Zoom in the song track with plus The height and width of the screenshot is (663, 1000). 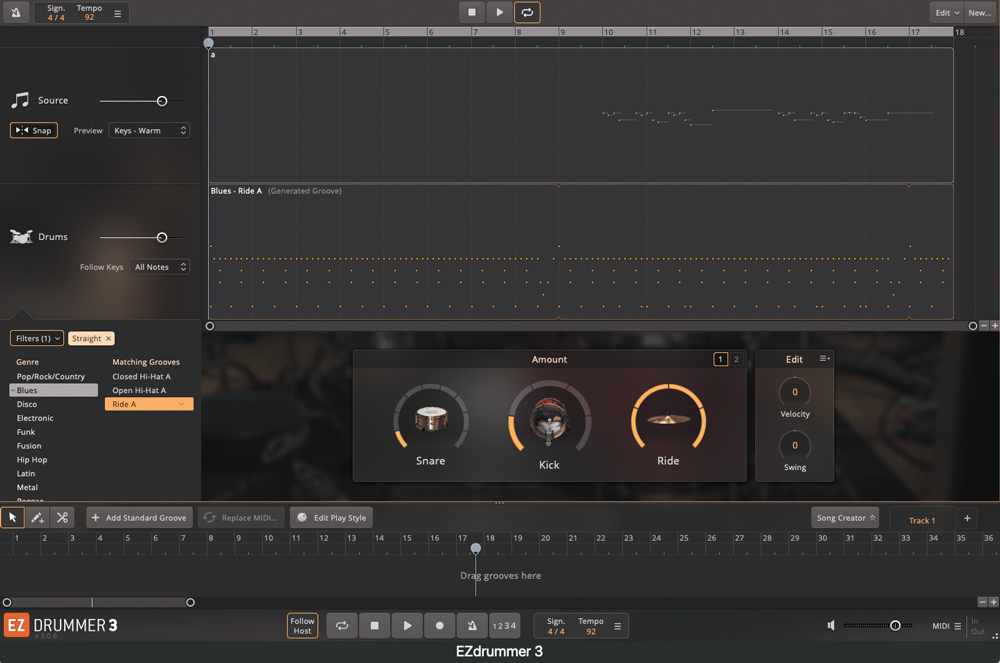(x=994, y=602)
